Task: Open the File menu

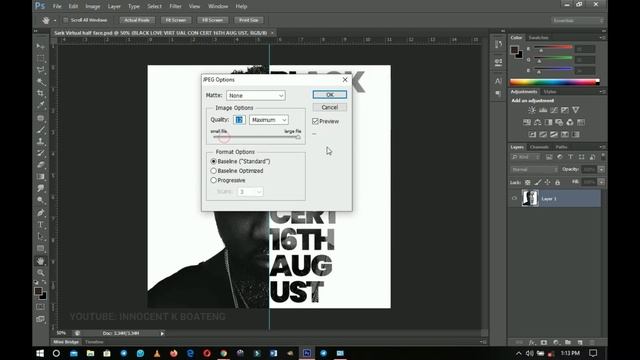Action: pos(57,6)
